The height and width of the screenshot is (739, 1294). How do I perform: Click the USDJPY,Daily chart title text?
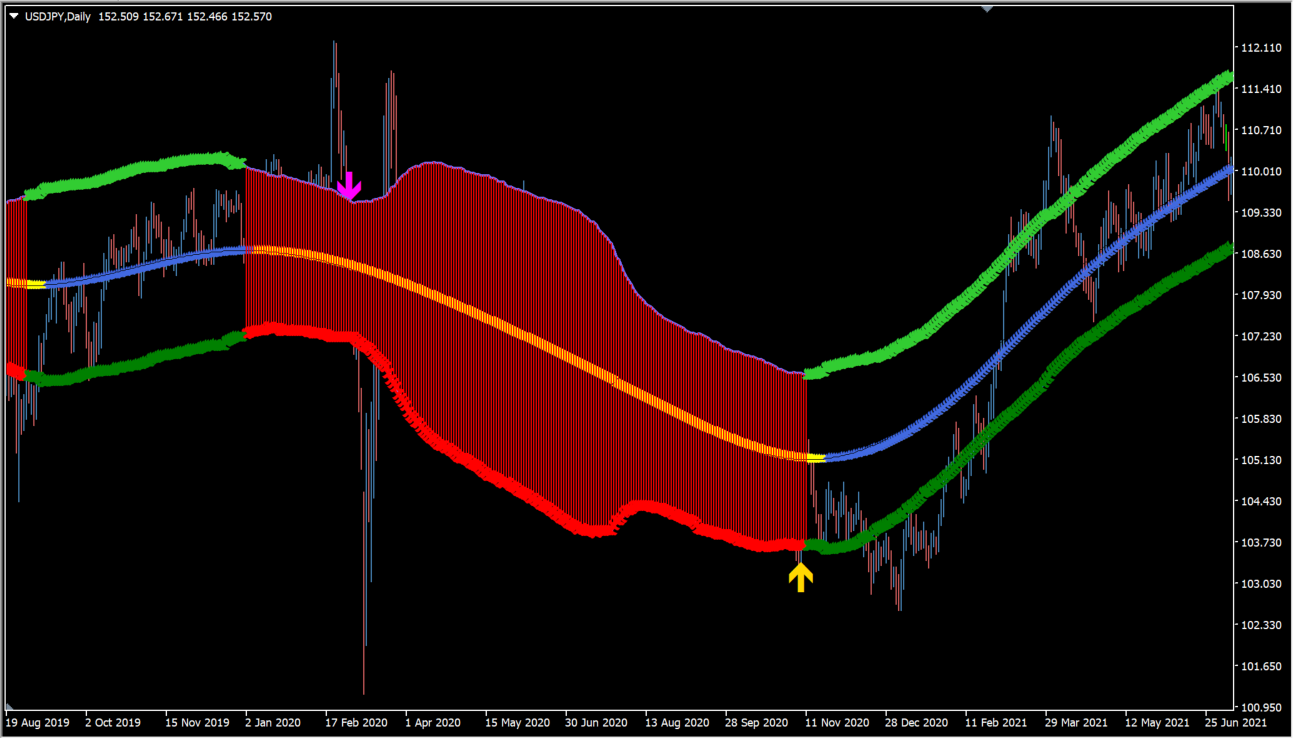[58, 17]
